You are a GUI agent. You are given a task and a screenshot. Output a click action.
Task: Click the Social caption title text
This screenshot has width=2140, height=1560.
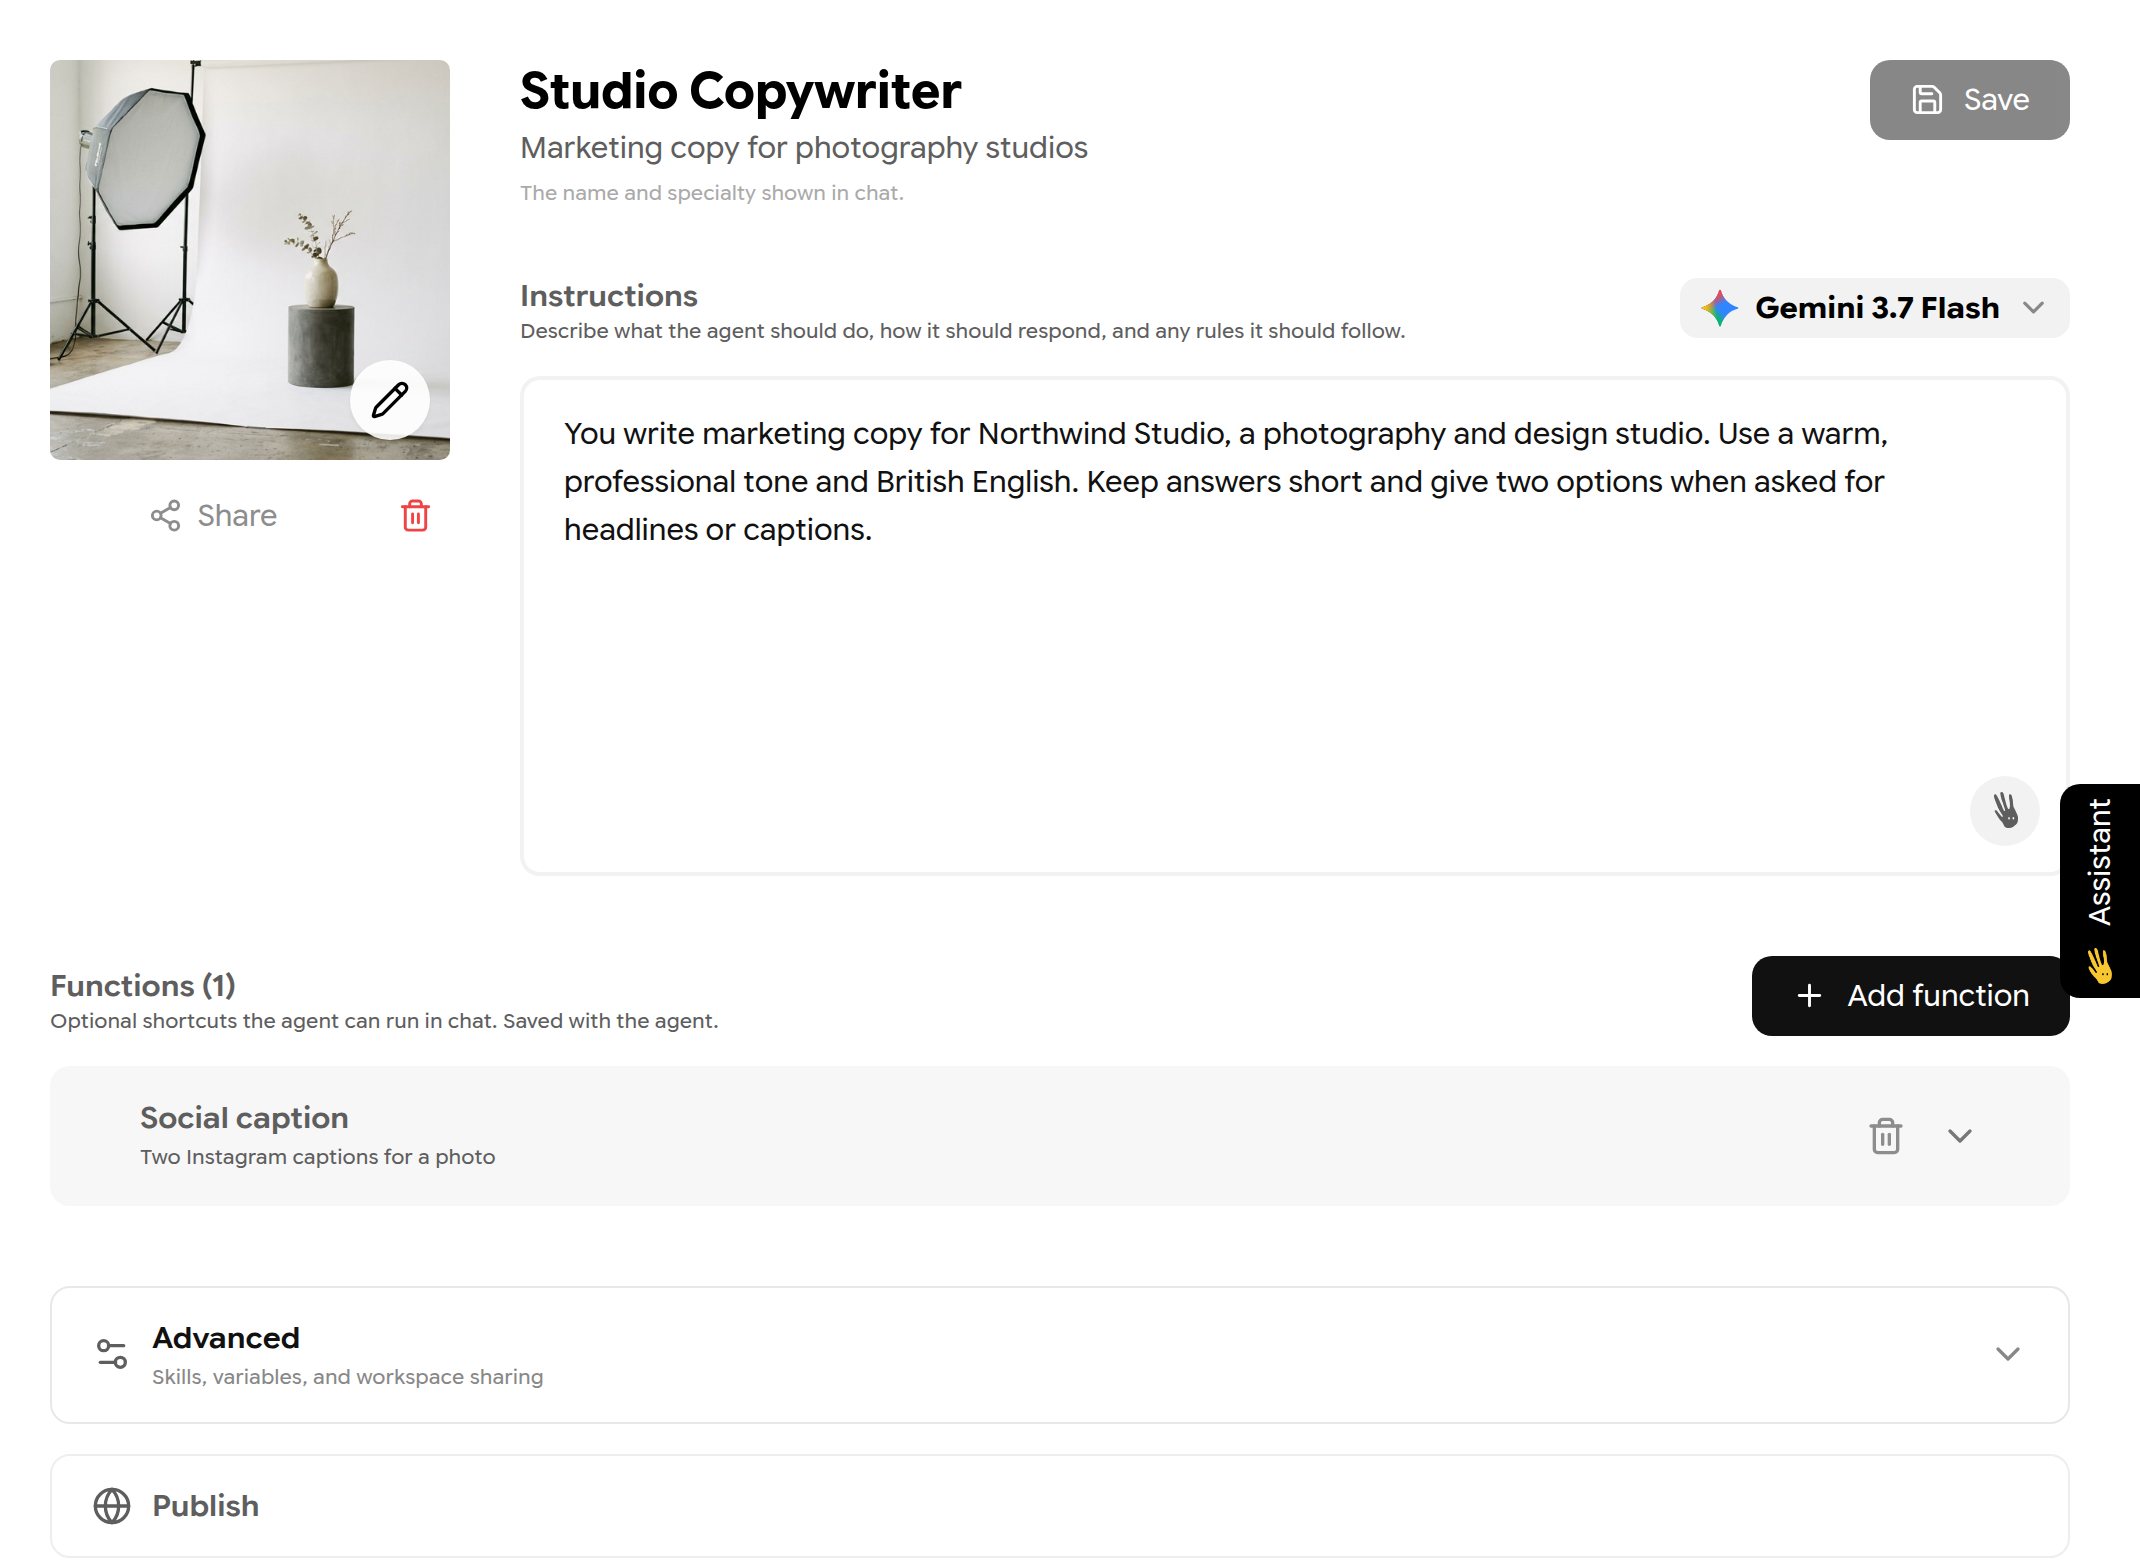pos(244,1118)
